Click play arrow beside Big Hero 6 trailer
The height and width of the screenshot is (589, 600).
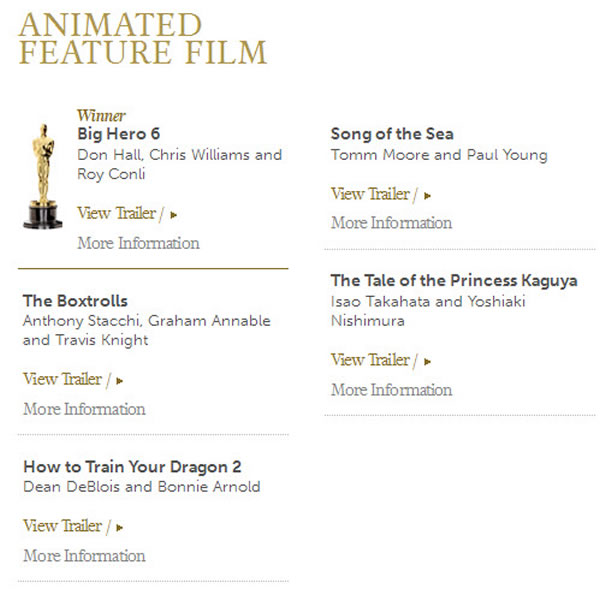click(x=174, y=214)
